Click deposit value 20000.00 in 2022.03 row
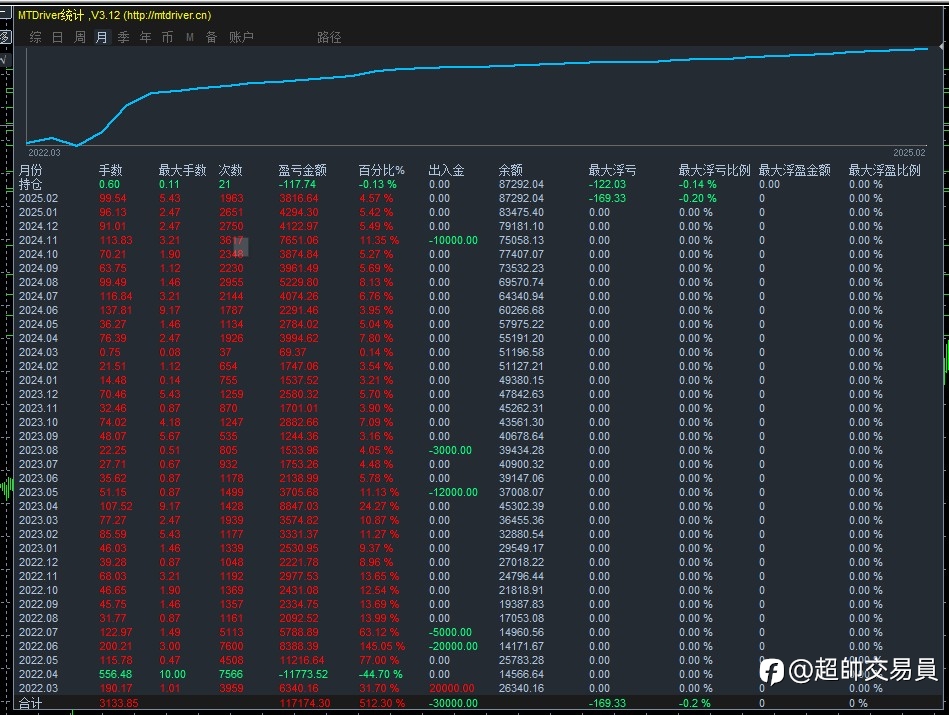This screenshot has height=715, width=949. [x=452, y=688]
